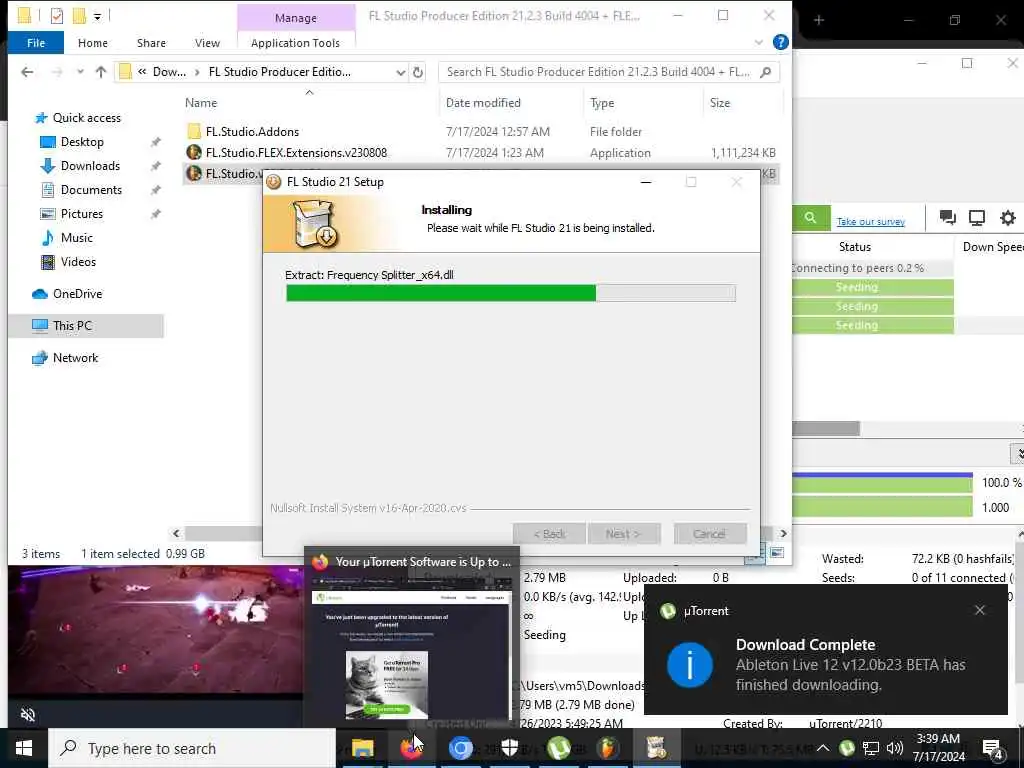The height and width of the screenshot is (768, 1024).
Task: Show hidden system tray icons
Action: click(x=823, y=748)
